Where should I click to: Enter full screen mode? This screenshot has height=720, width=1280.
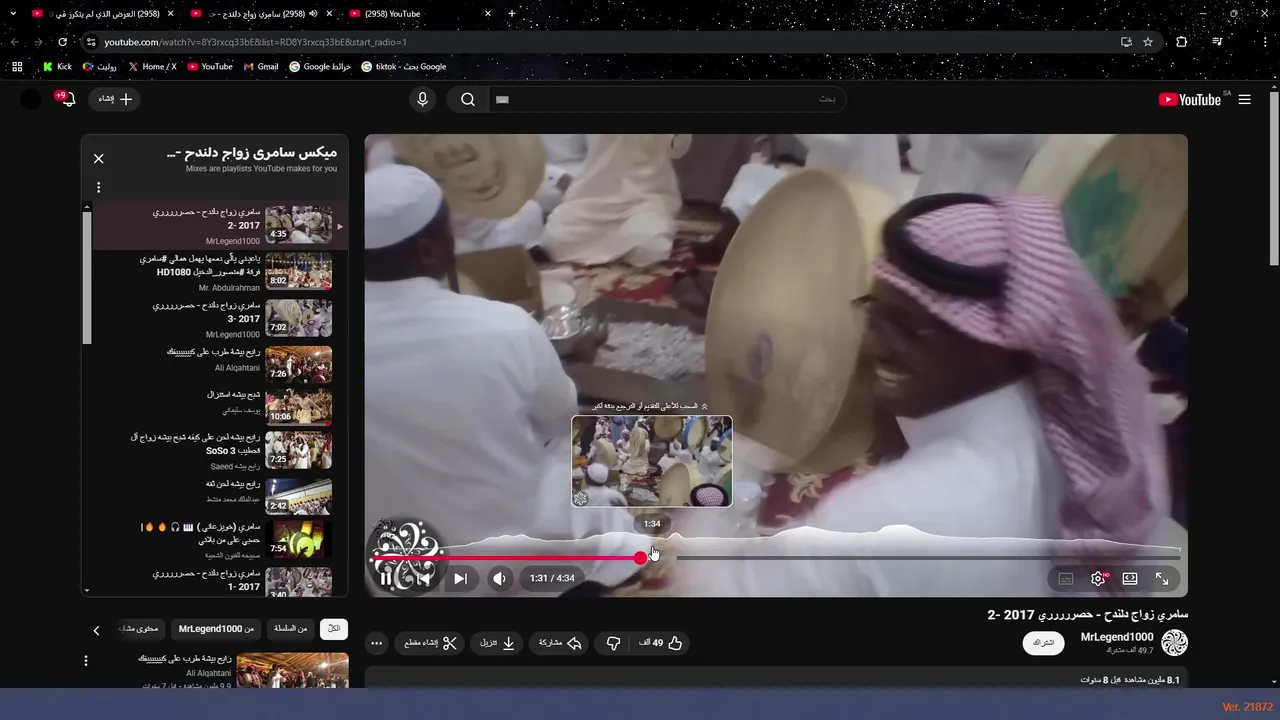[1162, 578]
